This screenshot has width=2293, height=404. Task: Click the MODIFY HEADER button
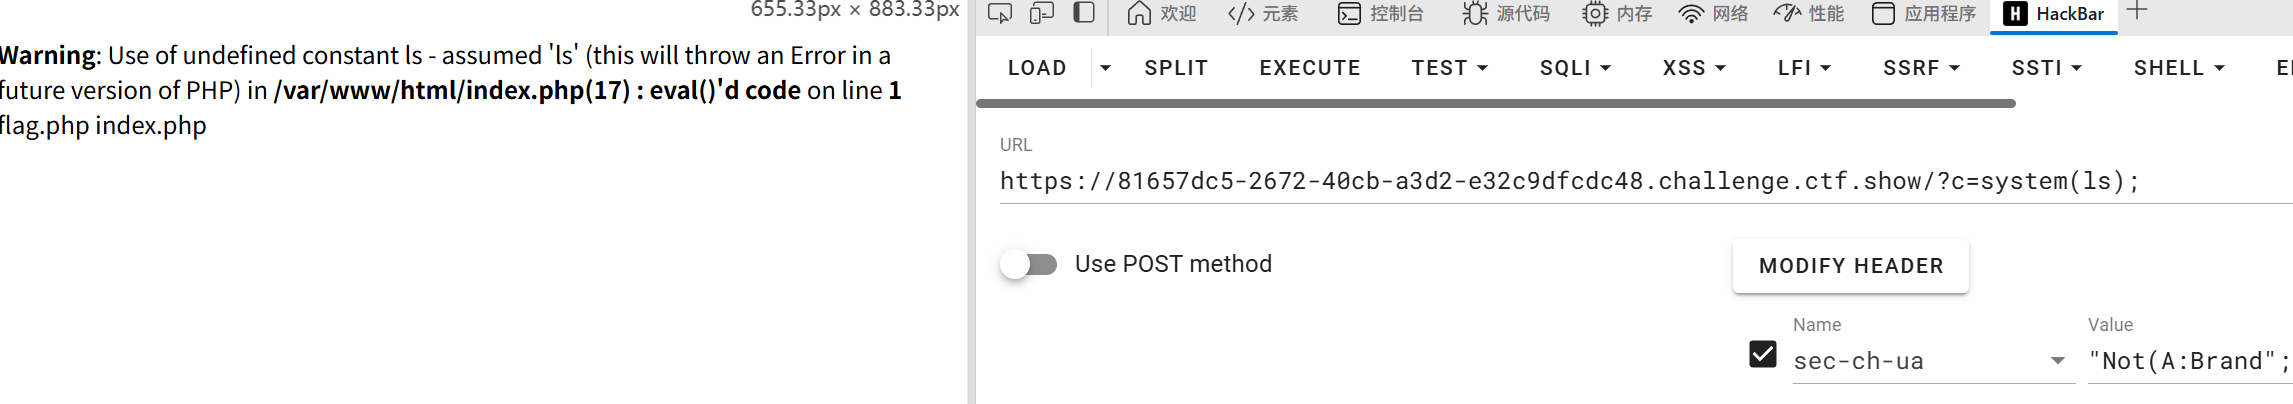pos(1850,266)
